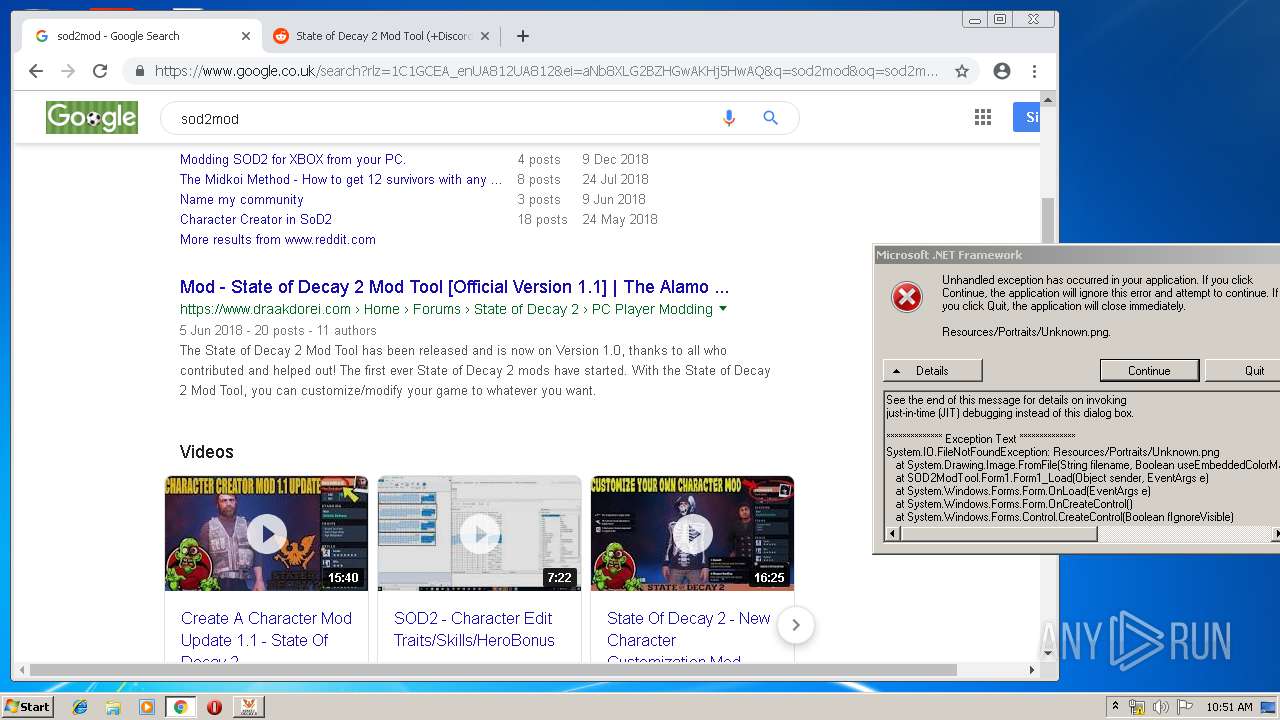
Task: Open the Google apps grid
Action: 983,118
